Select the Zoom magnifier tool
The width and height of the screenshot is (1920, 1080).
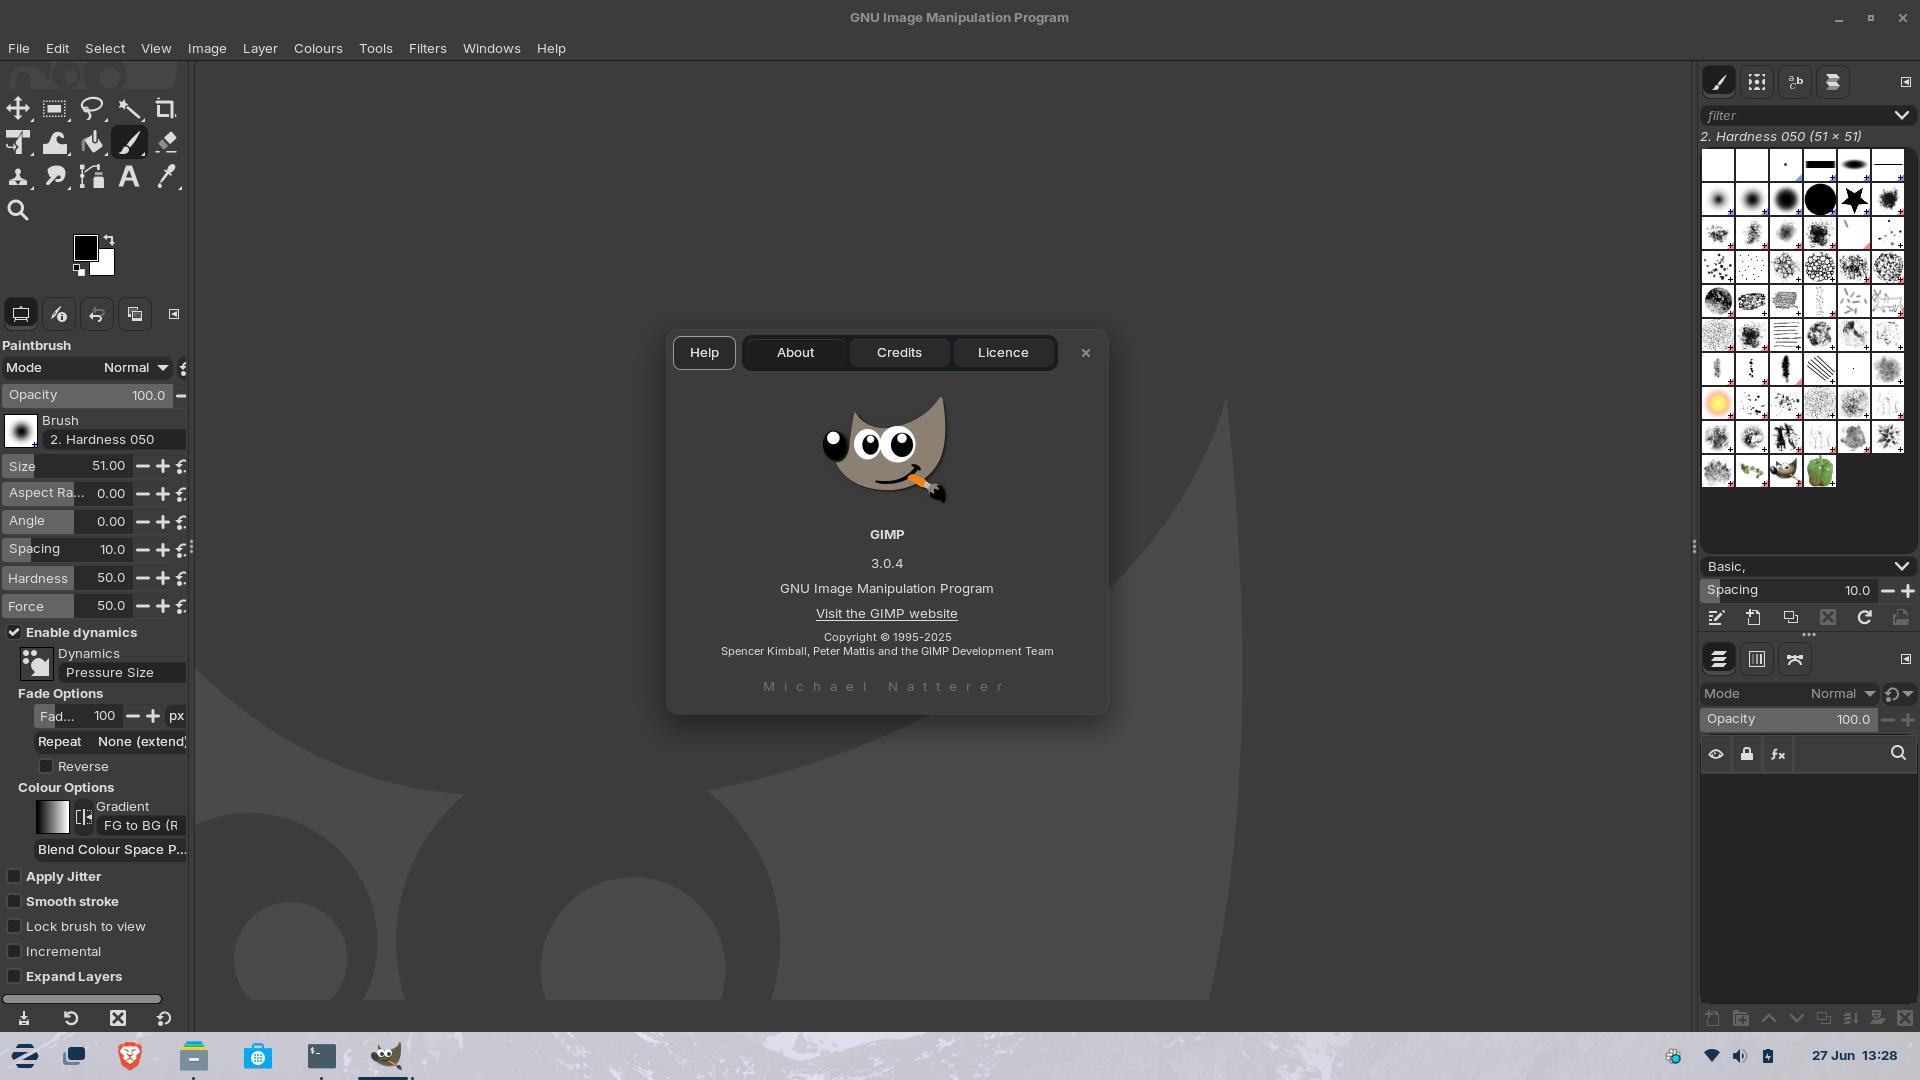tap(18, 211)
